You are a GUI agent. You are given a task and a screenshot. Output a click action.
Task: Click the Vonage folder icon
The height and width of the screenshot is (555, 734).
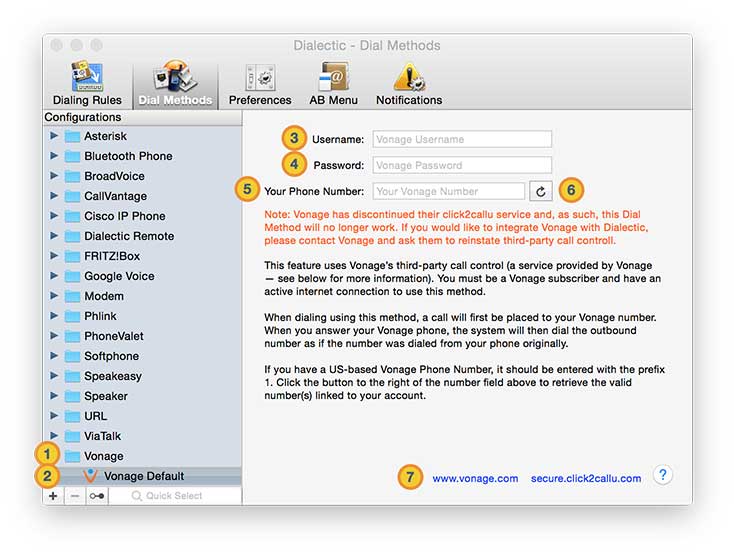pos(72,456)
